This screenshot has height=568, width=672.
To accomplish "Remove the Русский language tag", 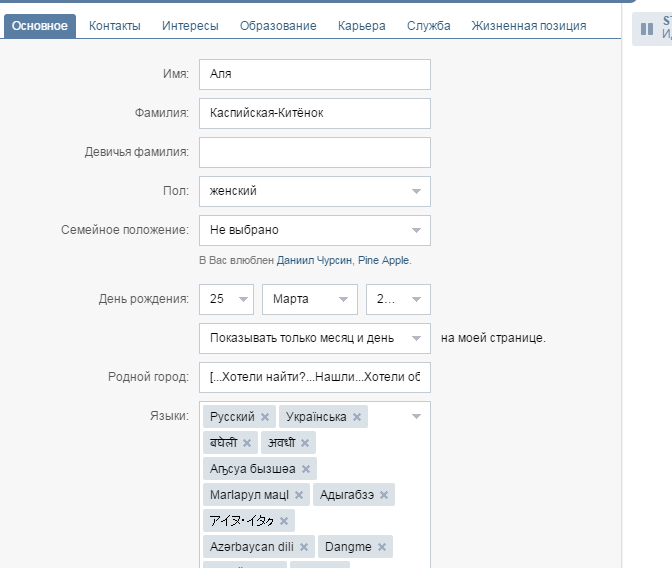I will 265,417.
